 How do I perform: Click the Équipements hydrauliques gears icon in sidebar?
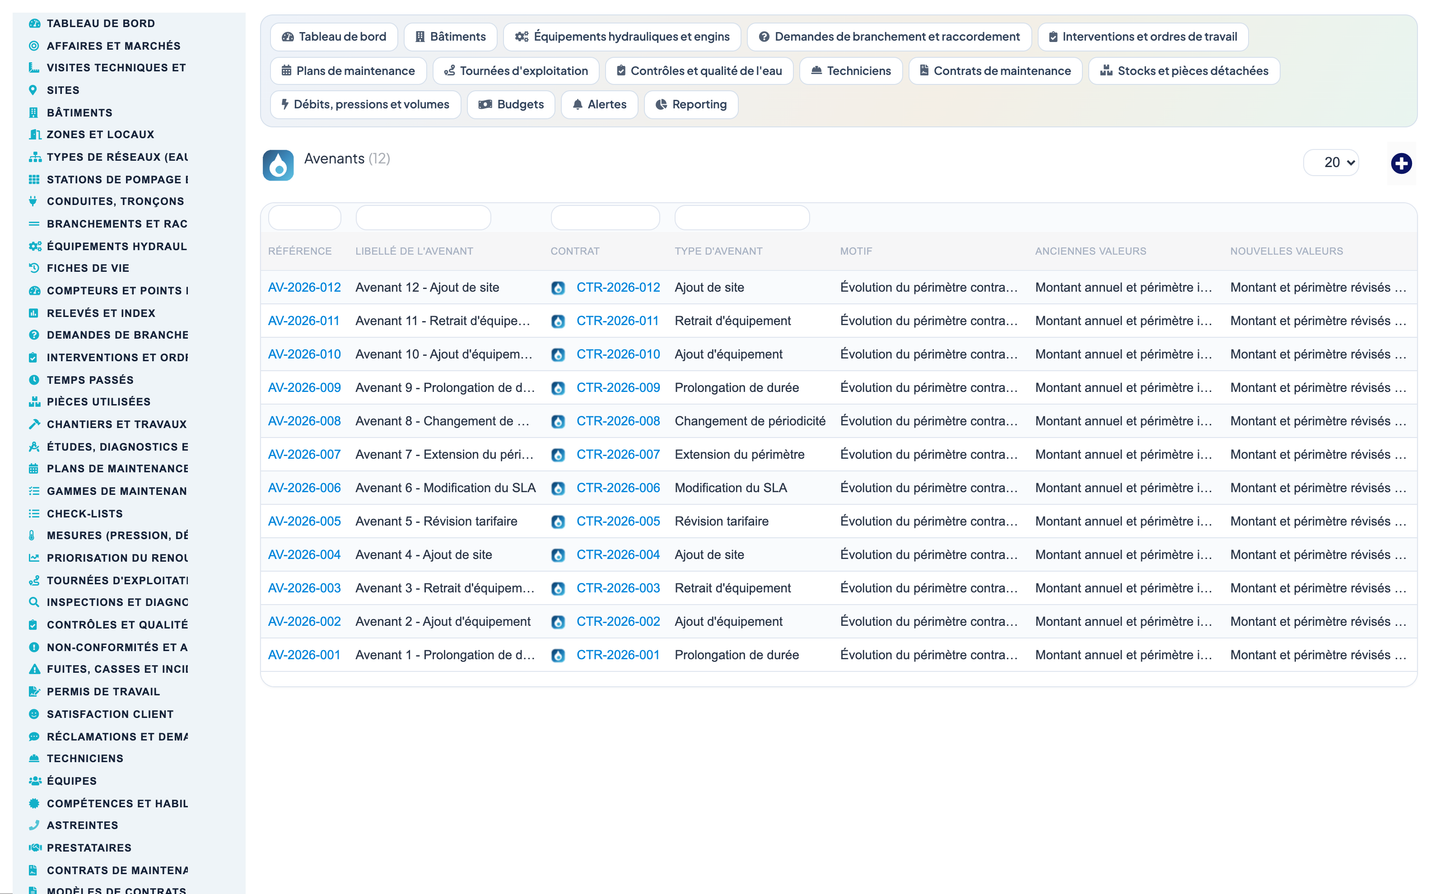tap(34, 246)
